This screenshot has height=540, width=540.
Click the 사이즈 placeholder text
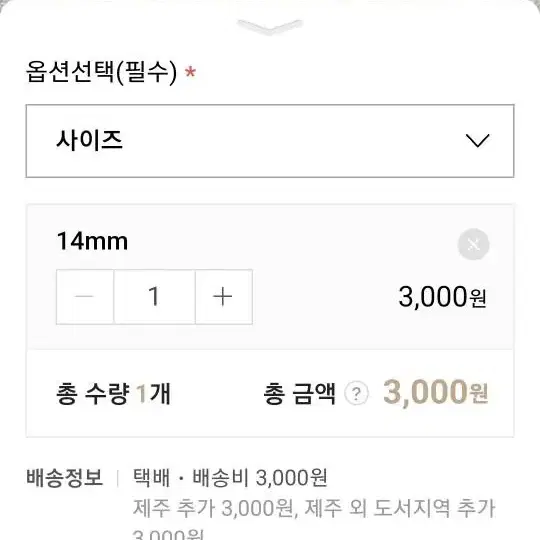[x=90, y=140]
